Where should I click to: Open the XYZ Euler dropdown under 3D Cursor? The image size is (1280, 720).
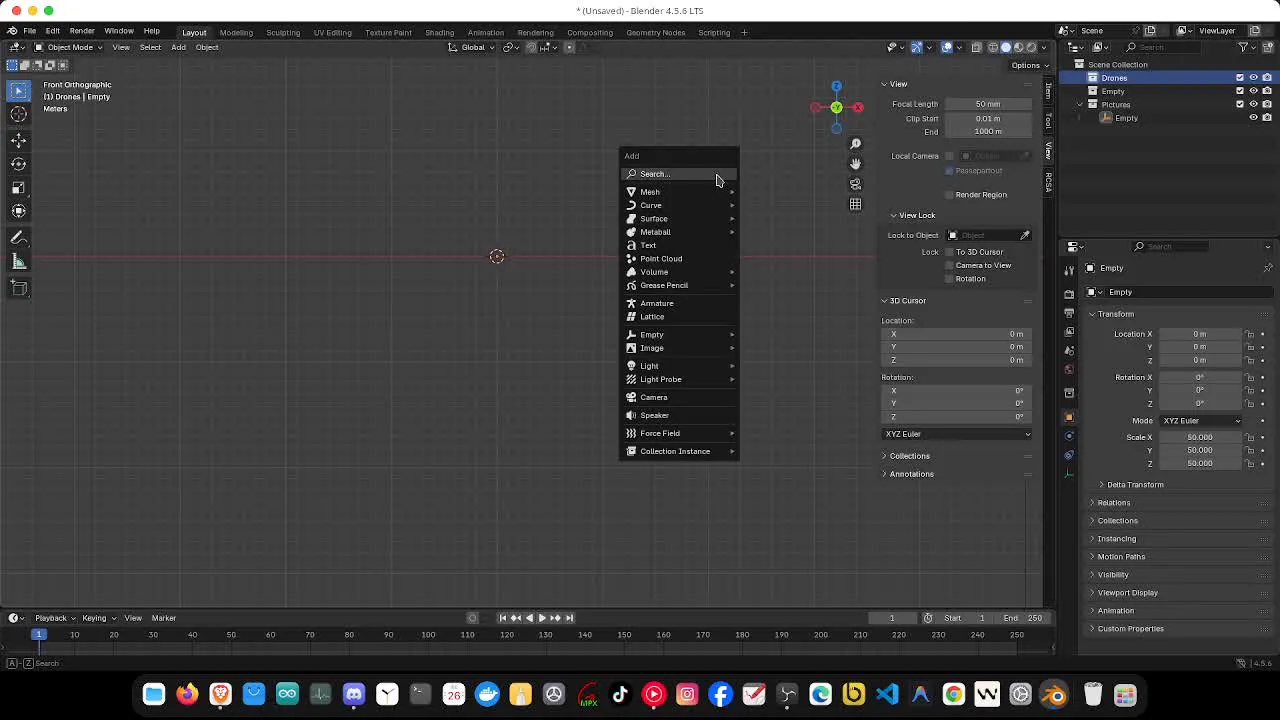click(957, 434)
